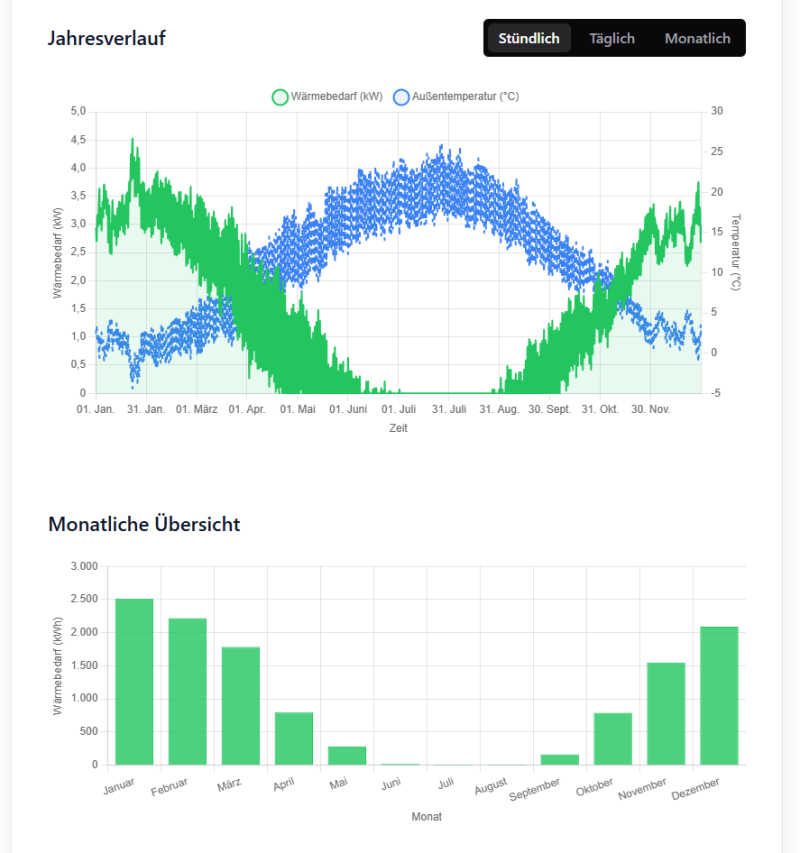
Task: Click the Jahresverlauf heading
Action: [x=108, y=38]
